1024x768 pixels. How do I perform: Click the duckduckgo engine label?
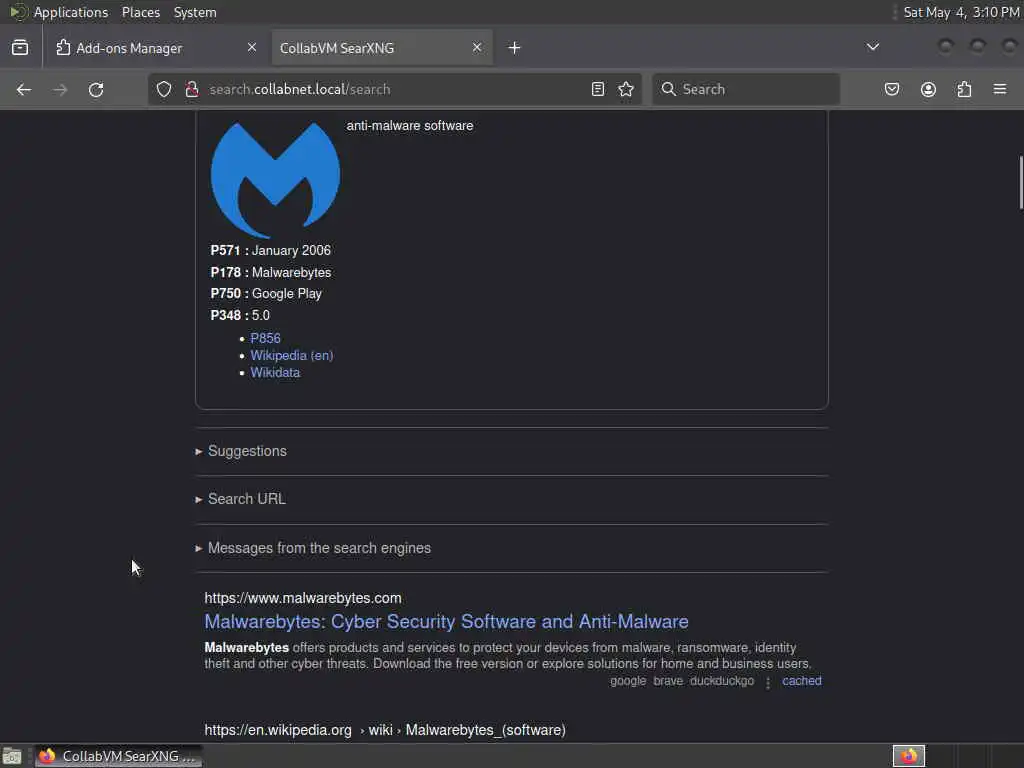[x=722, y=680]
